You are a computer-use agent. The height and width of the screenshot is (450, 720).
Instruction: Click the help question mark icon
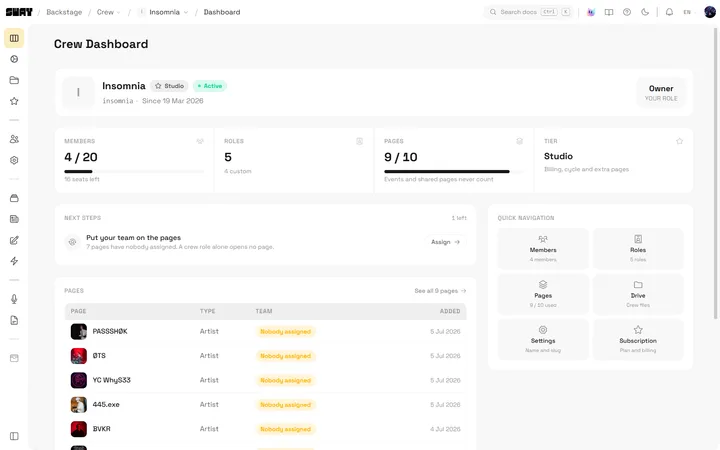(627, 12)
